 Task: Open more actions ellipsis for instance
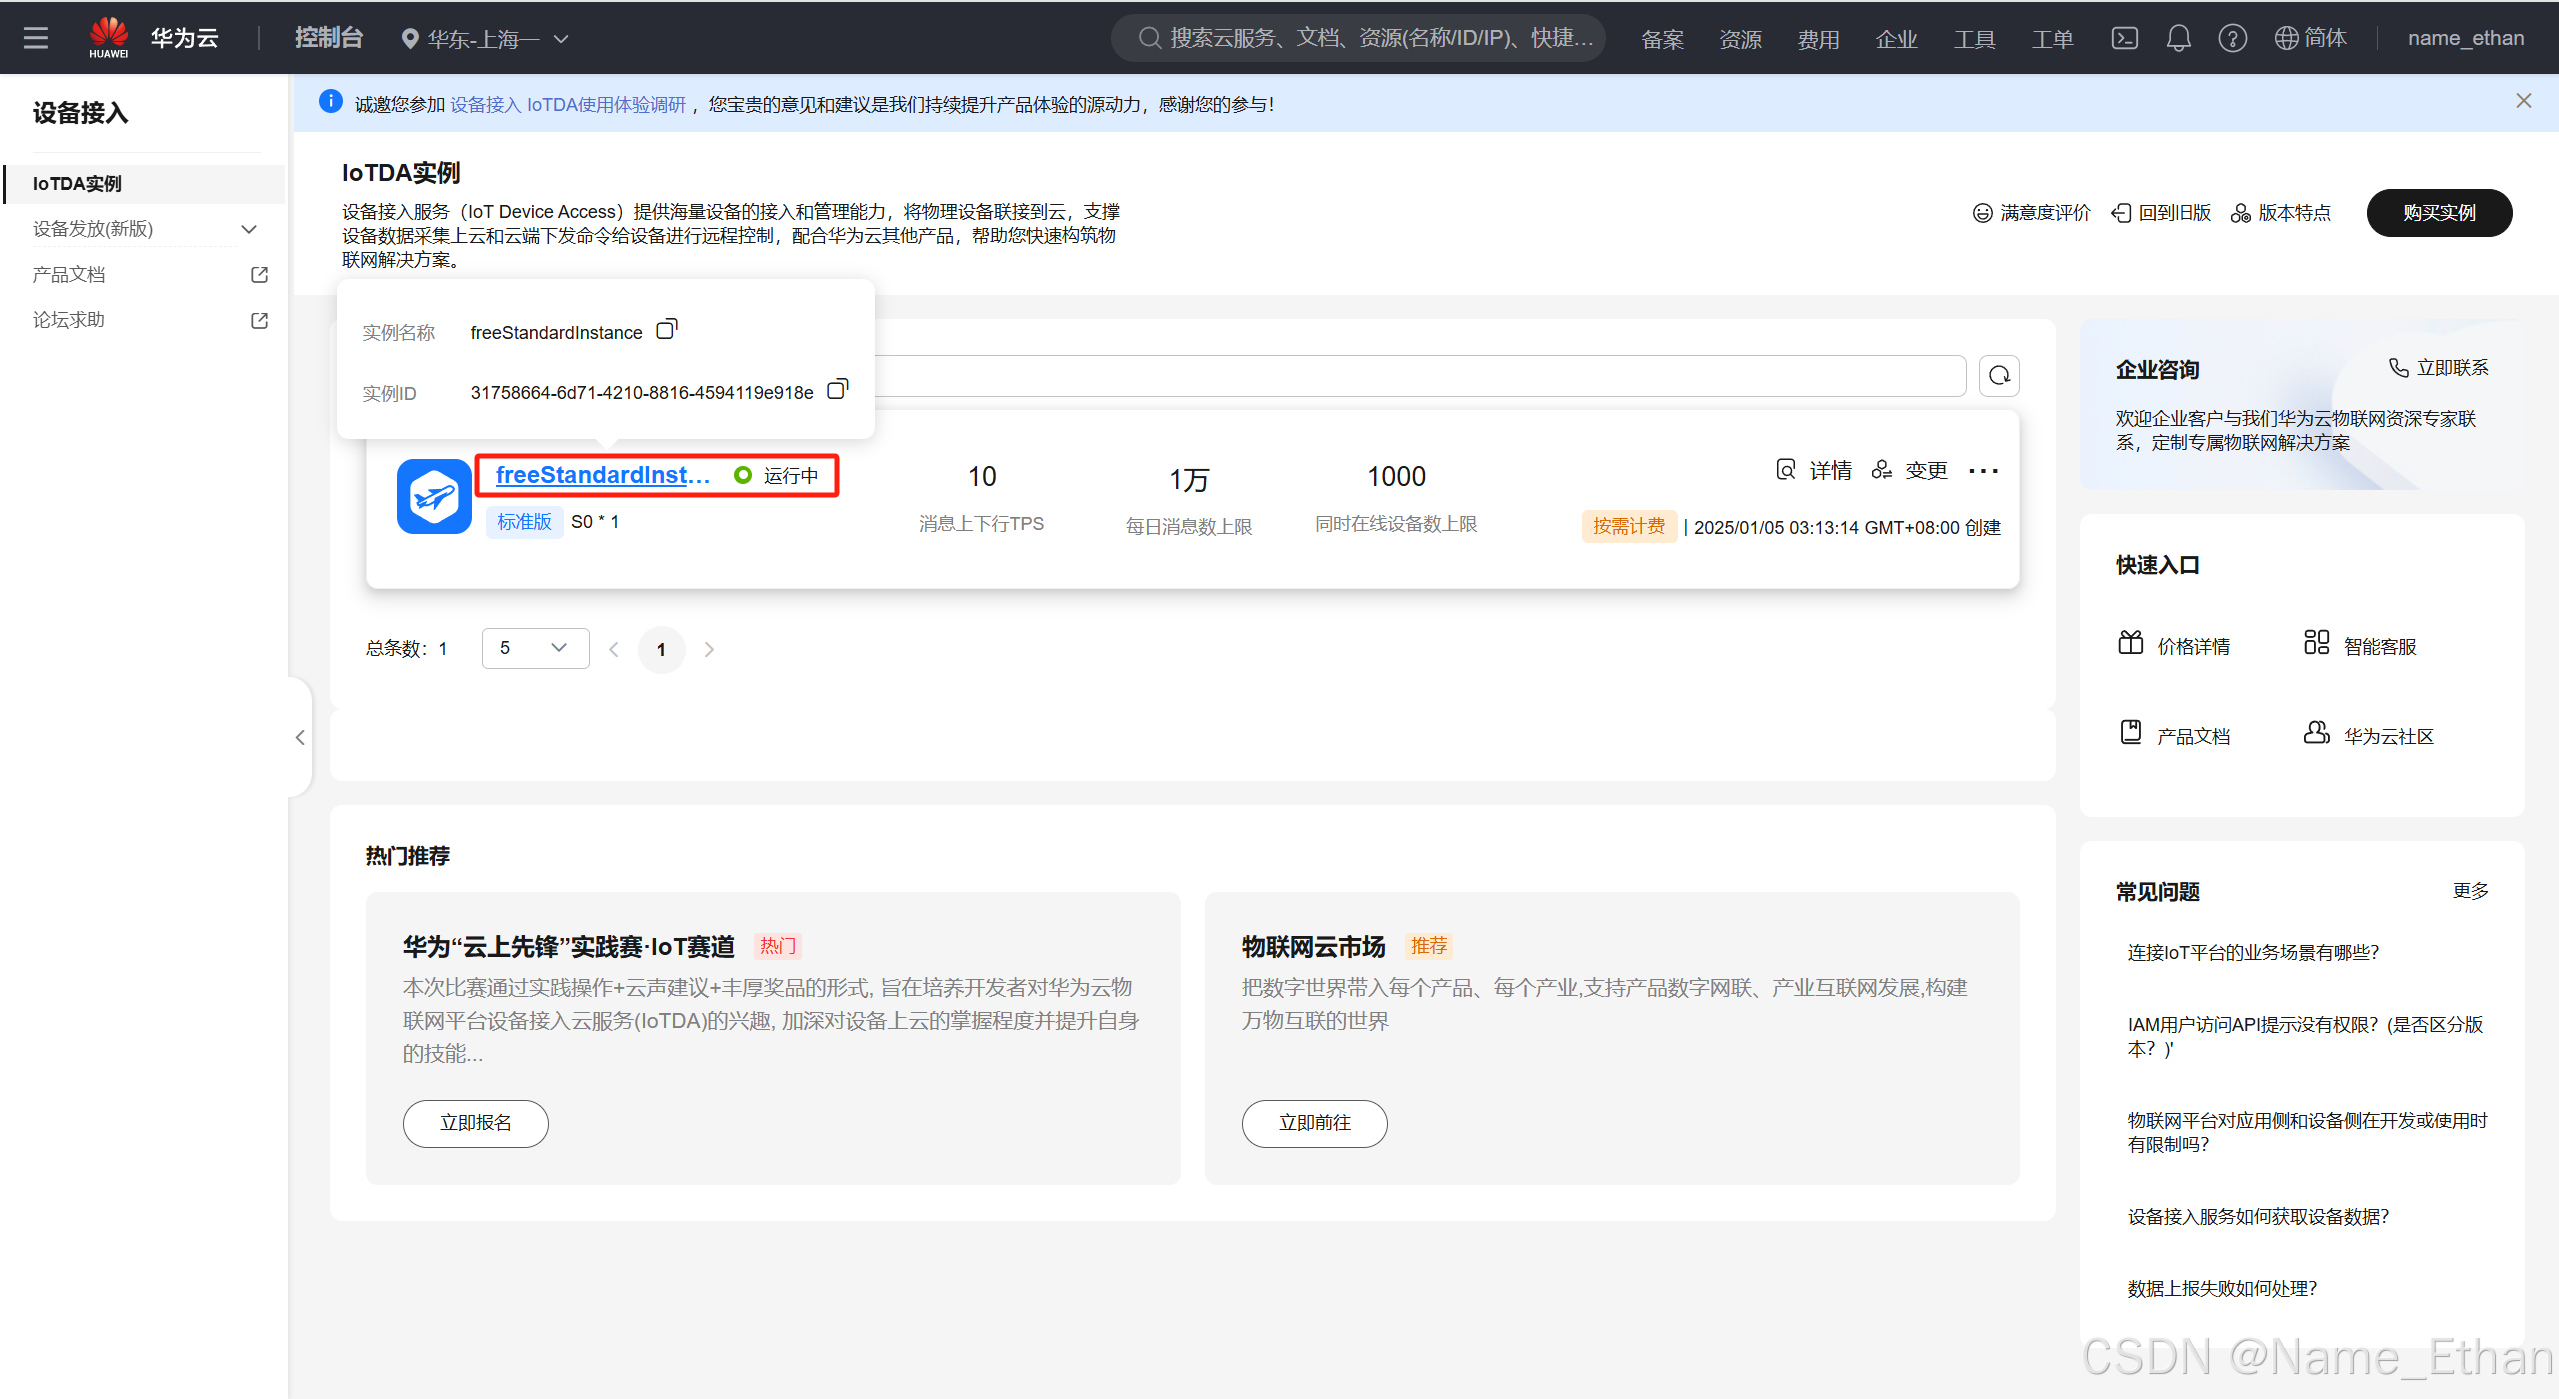(1983, 471)
